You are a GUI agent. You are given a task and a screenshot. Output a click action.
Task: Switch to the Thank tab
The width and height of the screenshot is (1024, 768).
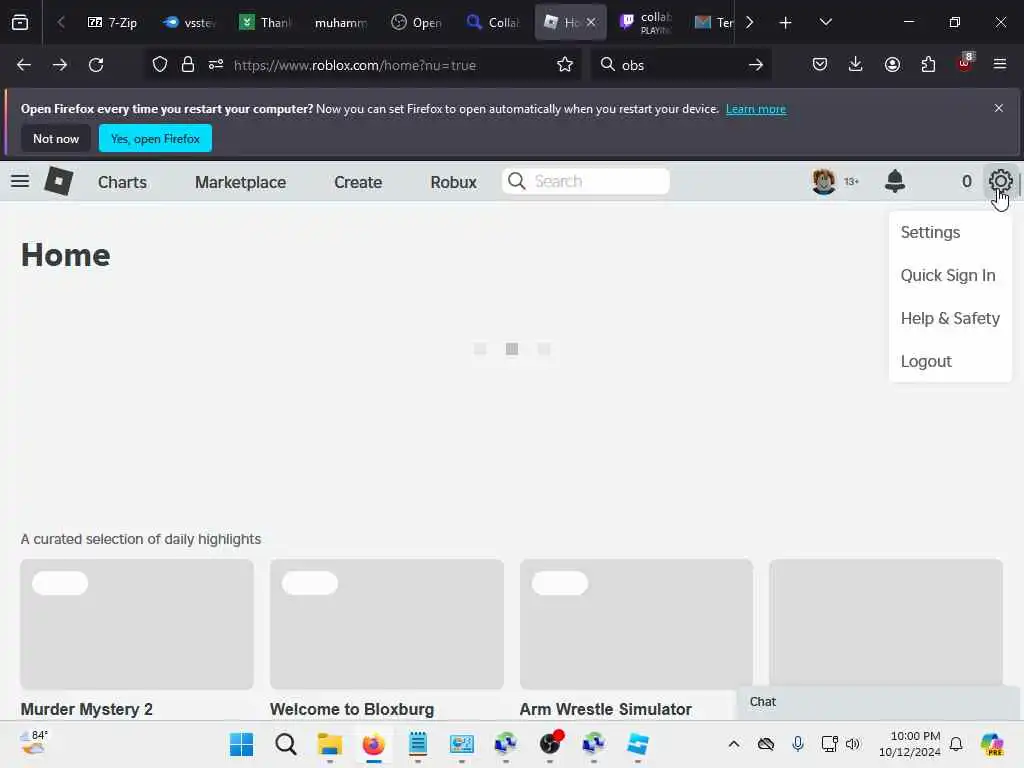[x=264, y=23]
